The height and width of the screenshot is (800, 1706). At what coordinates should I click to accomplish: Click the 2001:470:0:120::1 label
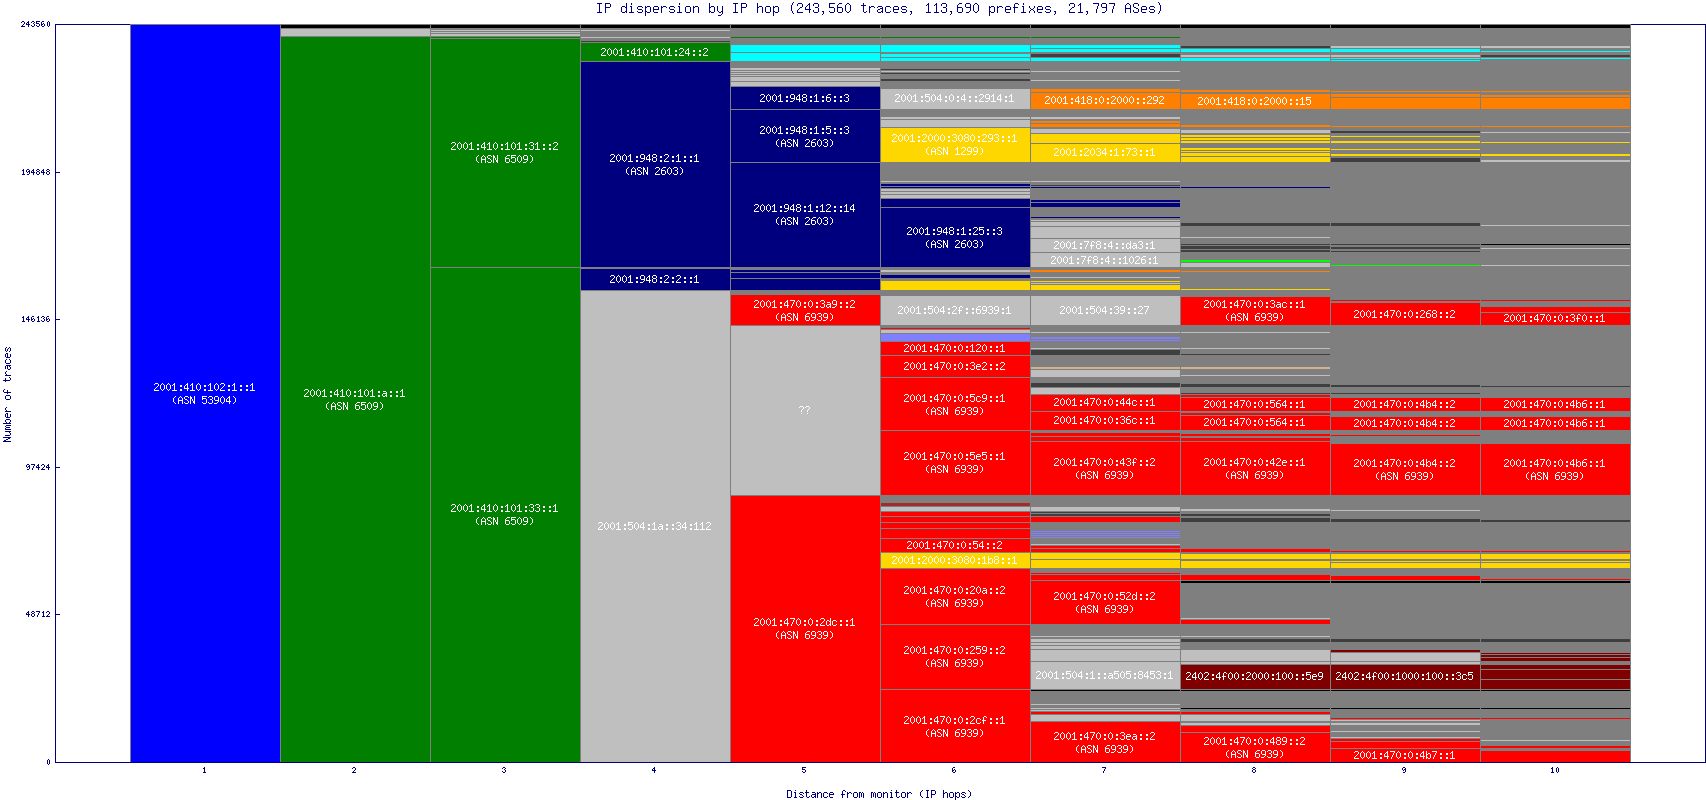tap(955, 348)
